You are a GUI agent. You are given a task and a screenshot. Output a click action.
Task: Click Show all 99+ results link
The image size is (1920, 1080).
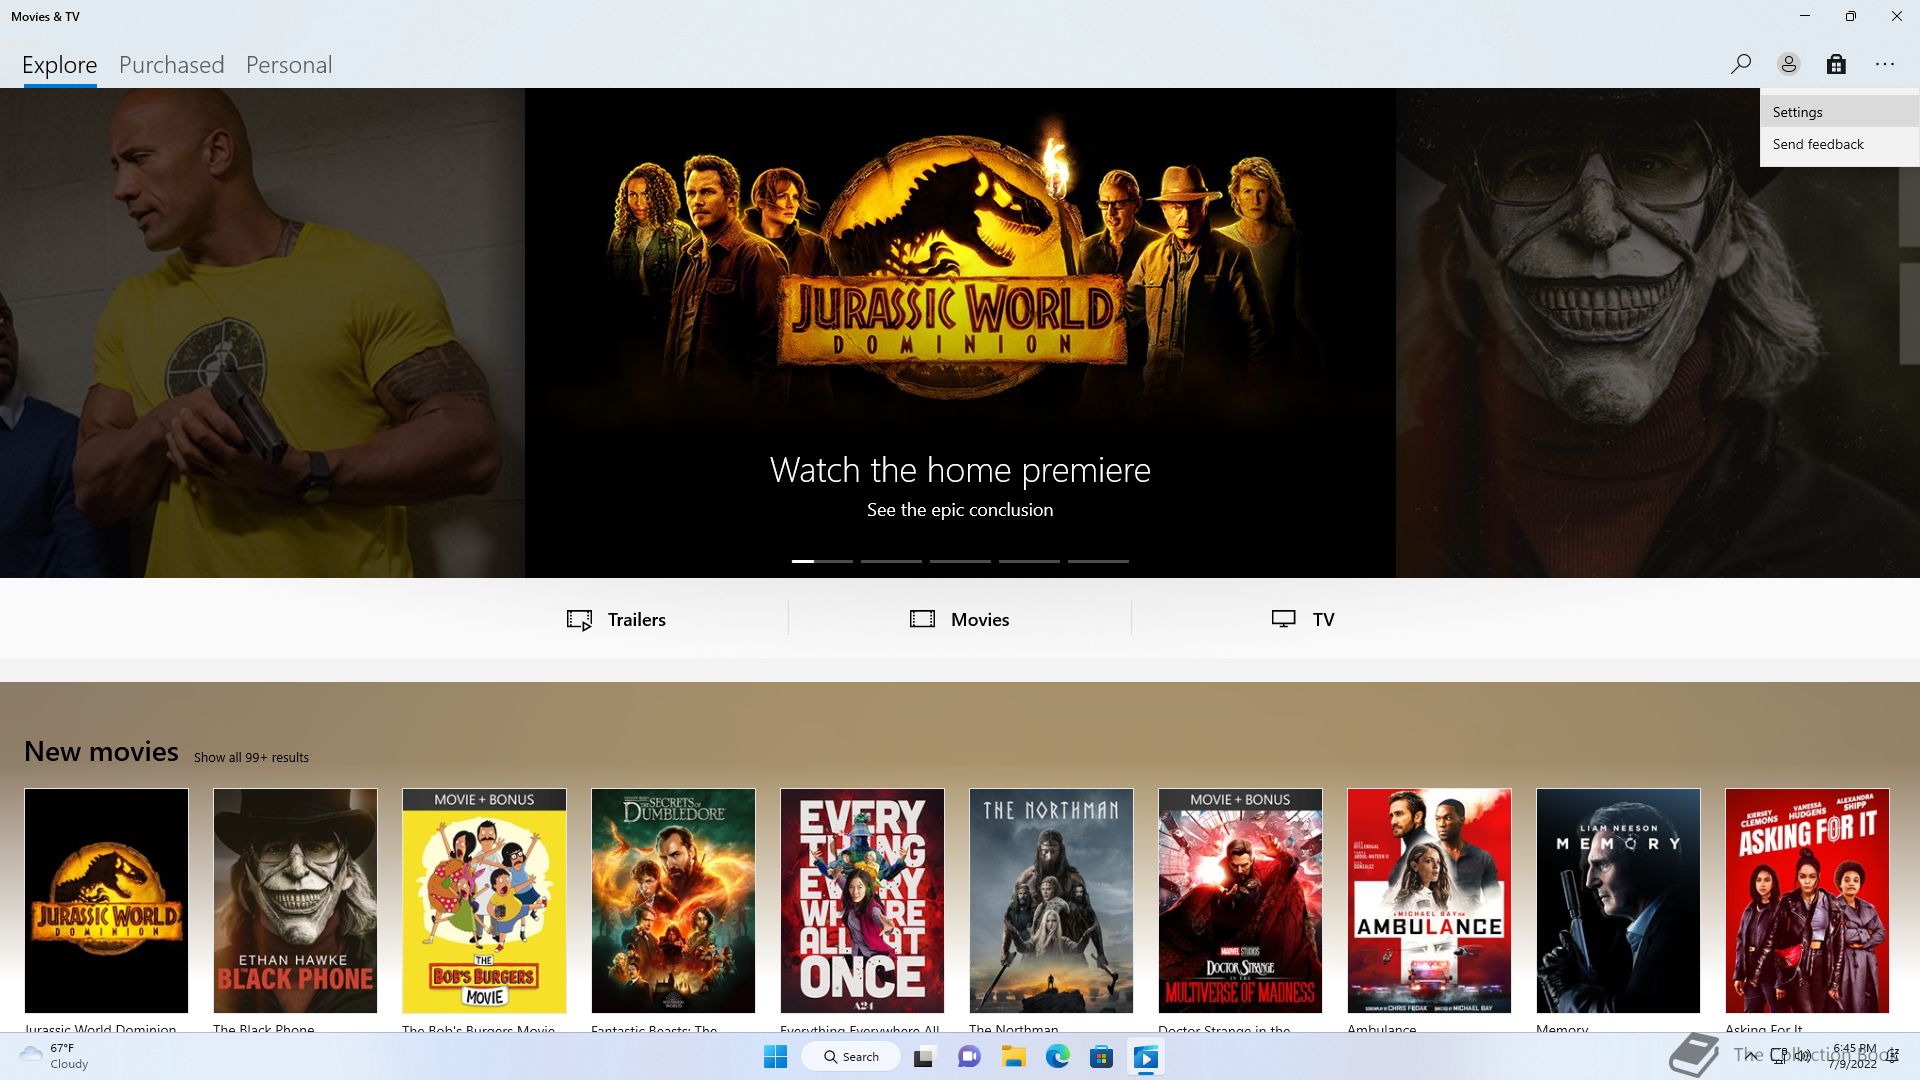(x=251, y=757)
